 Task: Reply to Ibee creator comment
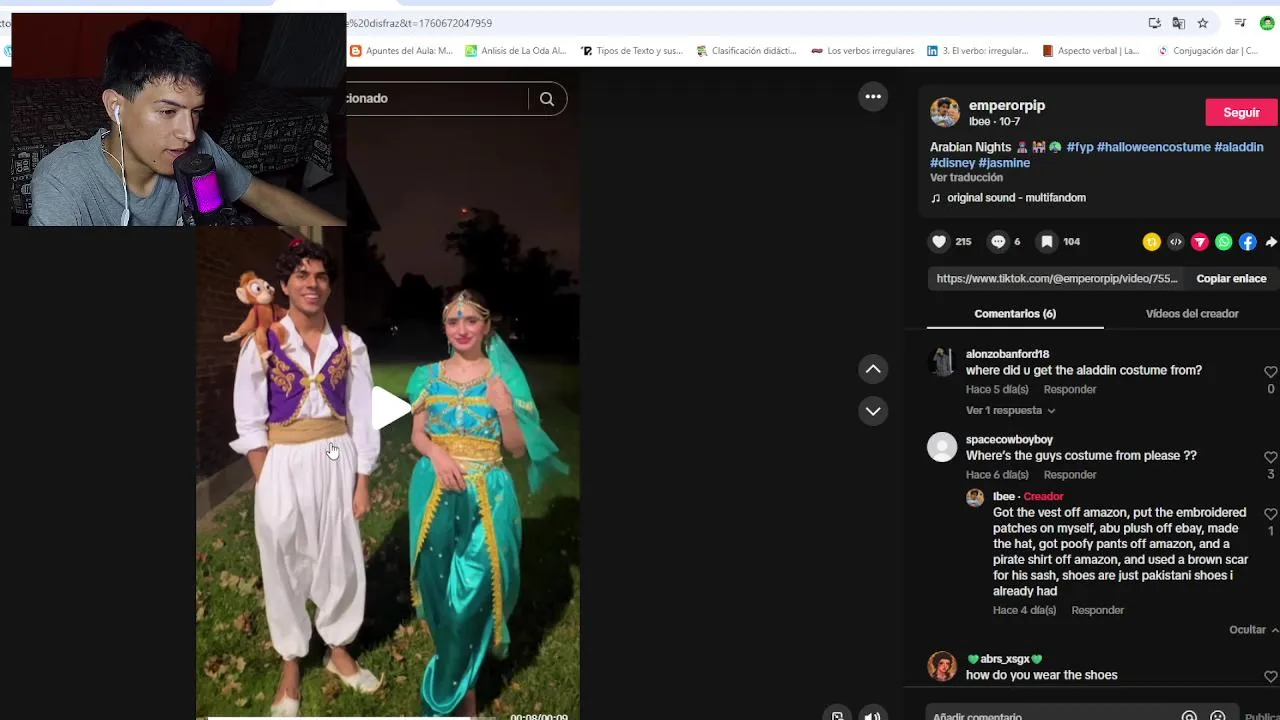pos(1097,610)
